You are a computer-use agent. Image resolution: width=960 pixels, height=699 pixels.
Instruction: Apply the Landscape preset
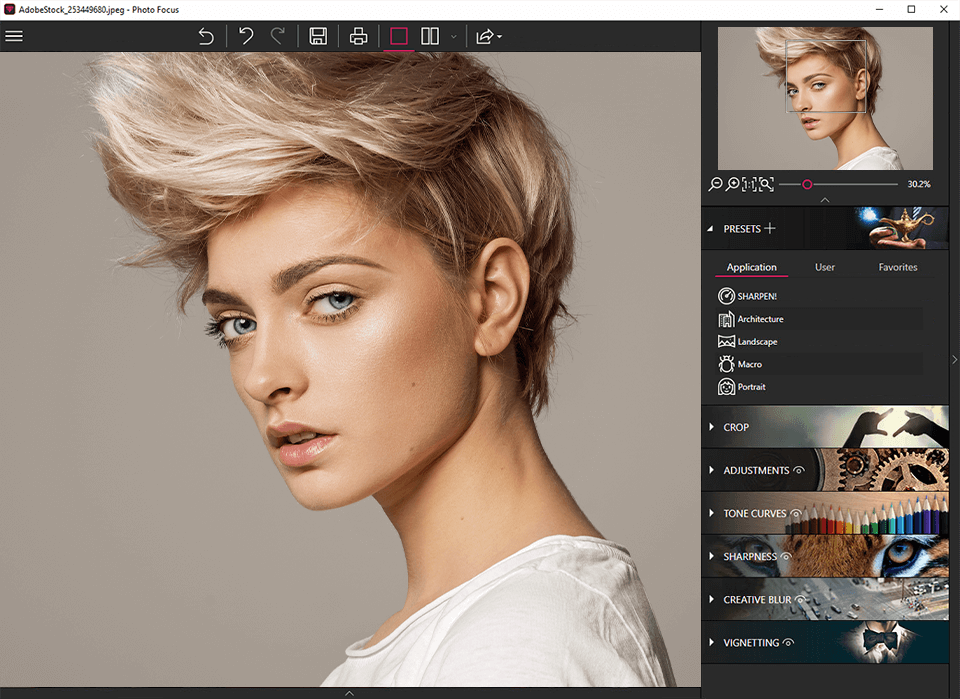pyautogui.click(x=757, y=342)
